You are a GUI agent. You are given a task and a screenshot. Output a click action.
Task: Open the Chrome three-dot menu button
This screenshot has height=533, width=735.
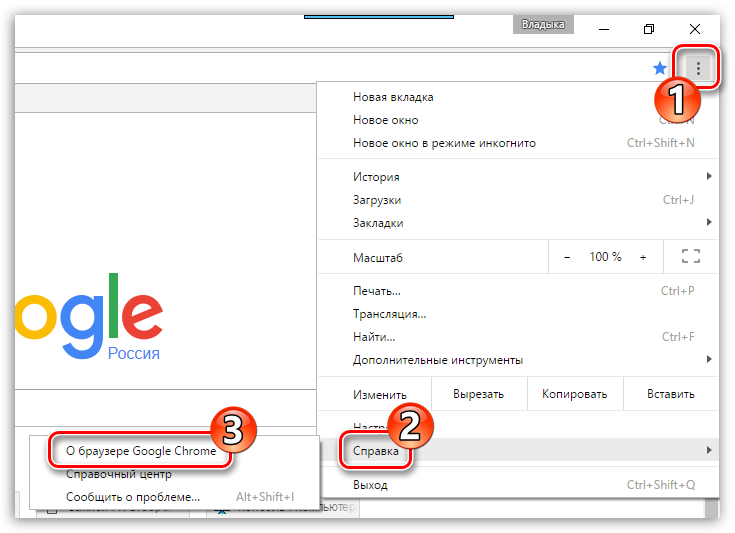click(x=698, y=68)
